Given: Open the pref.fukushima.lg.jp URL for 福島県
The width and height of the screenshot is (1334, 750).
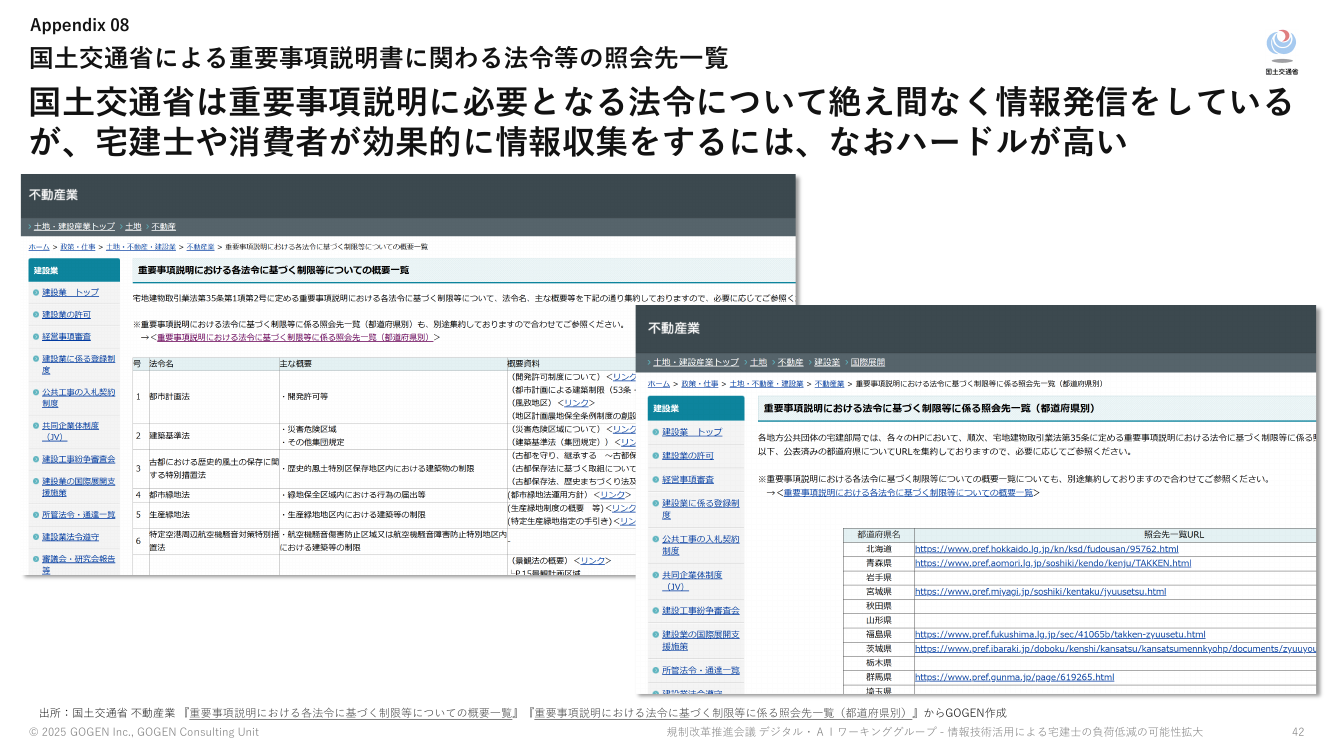Looking at the screenshot, I should pyautogui.click(x=1060, y=634).
